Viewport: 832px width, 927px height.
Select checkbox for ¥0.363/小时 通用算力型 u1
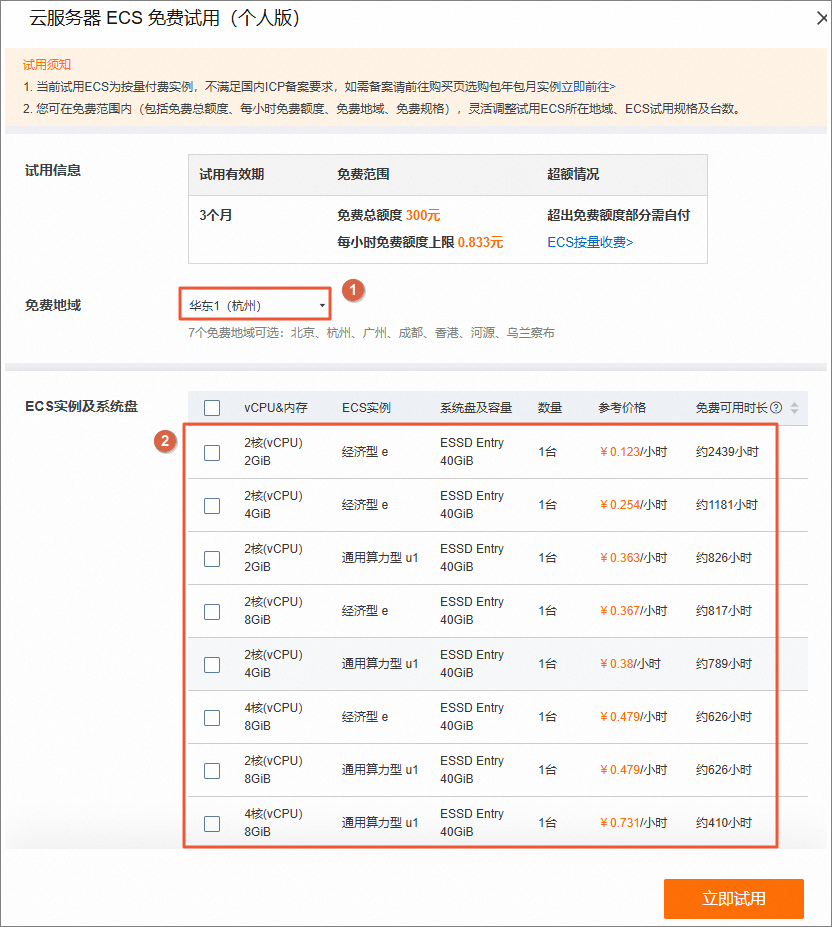[212, 559]
